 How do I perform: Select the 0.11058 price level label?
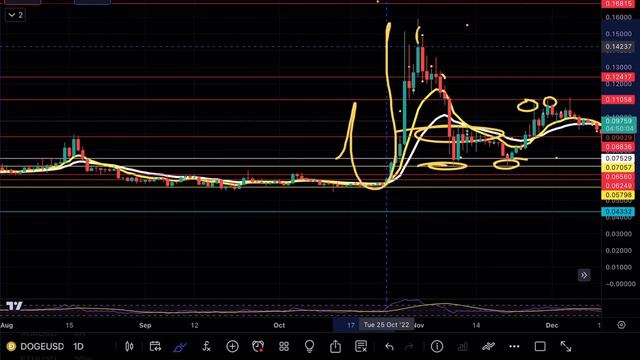click(x=618, y=99)
